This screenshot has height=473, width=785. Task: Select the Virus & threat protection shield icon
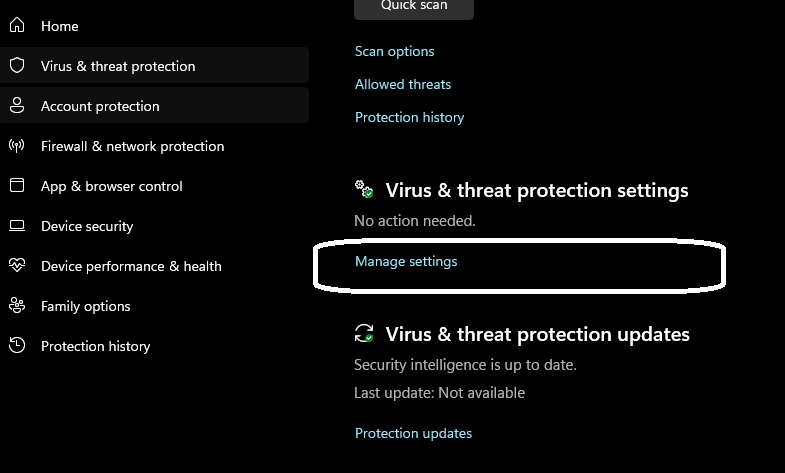click(16, 66)
